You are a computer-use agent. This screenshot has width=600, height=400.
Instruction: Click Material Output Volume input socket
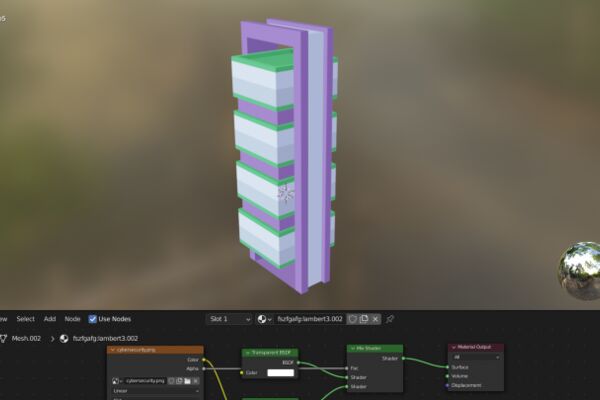tap(447, 376)
